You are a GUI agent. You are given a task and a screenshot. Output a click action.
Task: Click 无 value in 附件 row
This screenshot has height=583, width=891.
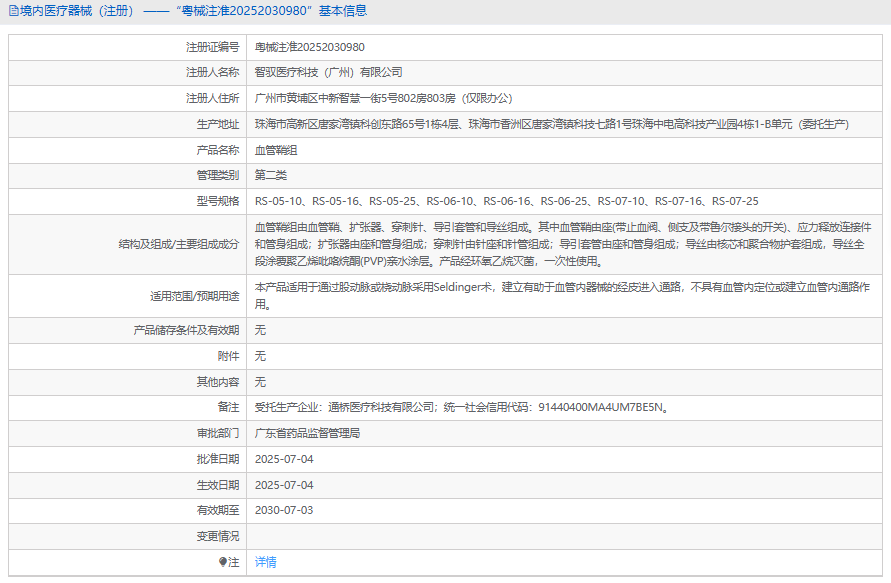tap(260, 356)
